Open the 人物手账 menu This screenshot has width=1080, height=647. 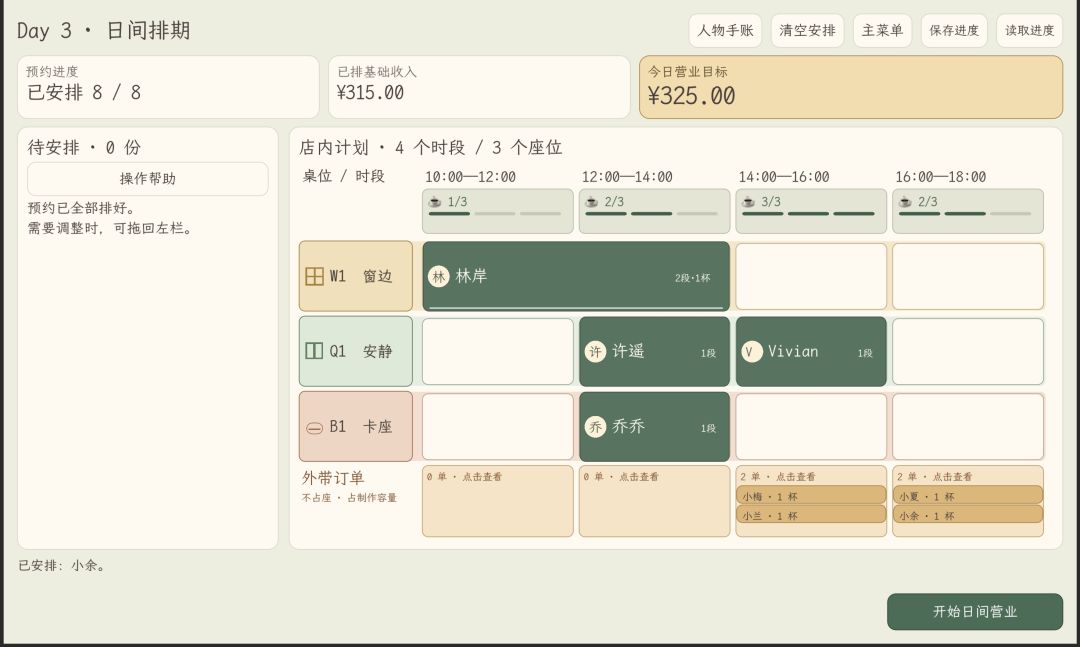pyautogui.click(x=725, y=30)
